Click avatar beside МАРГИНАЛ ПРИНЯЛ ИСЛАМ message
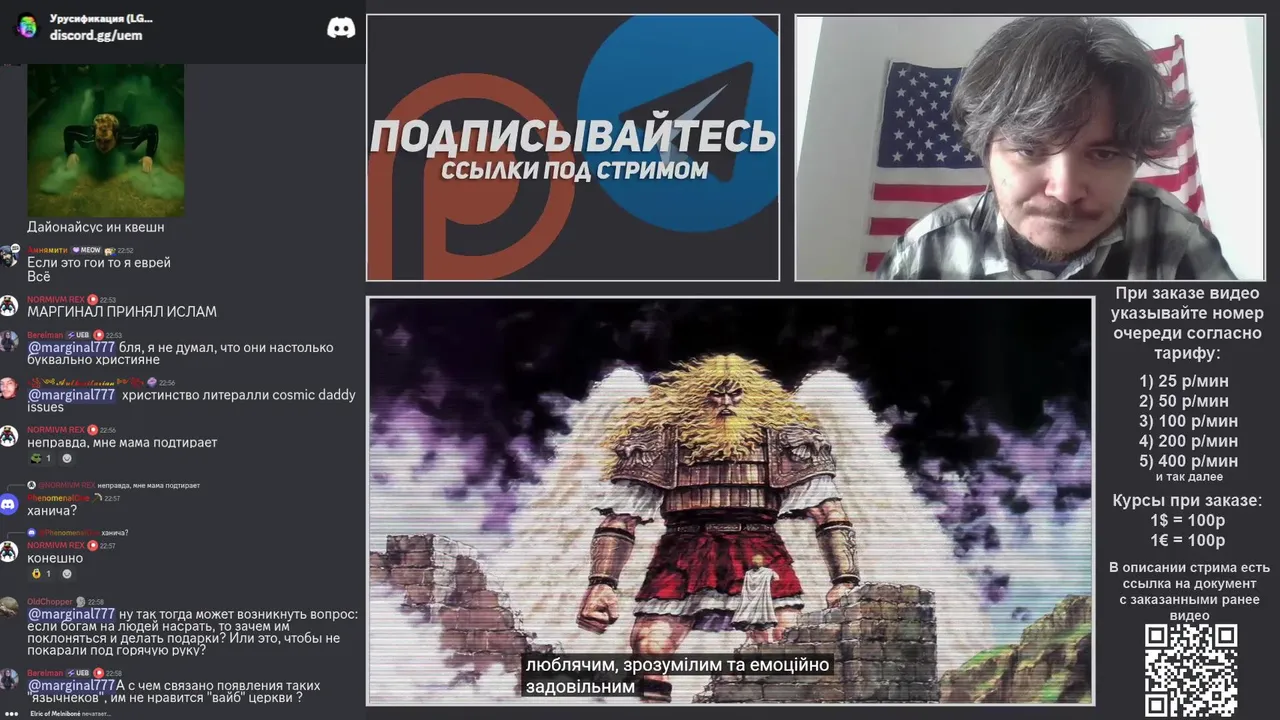The image size is (1280, 720). point(9,305)
